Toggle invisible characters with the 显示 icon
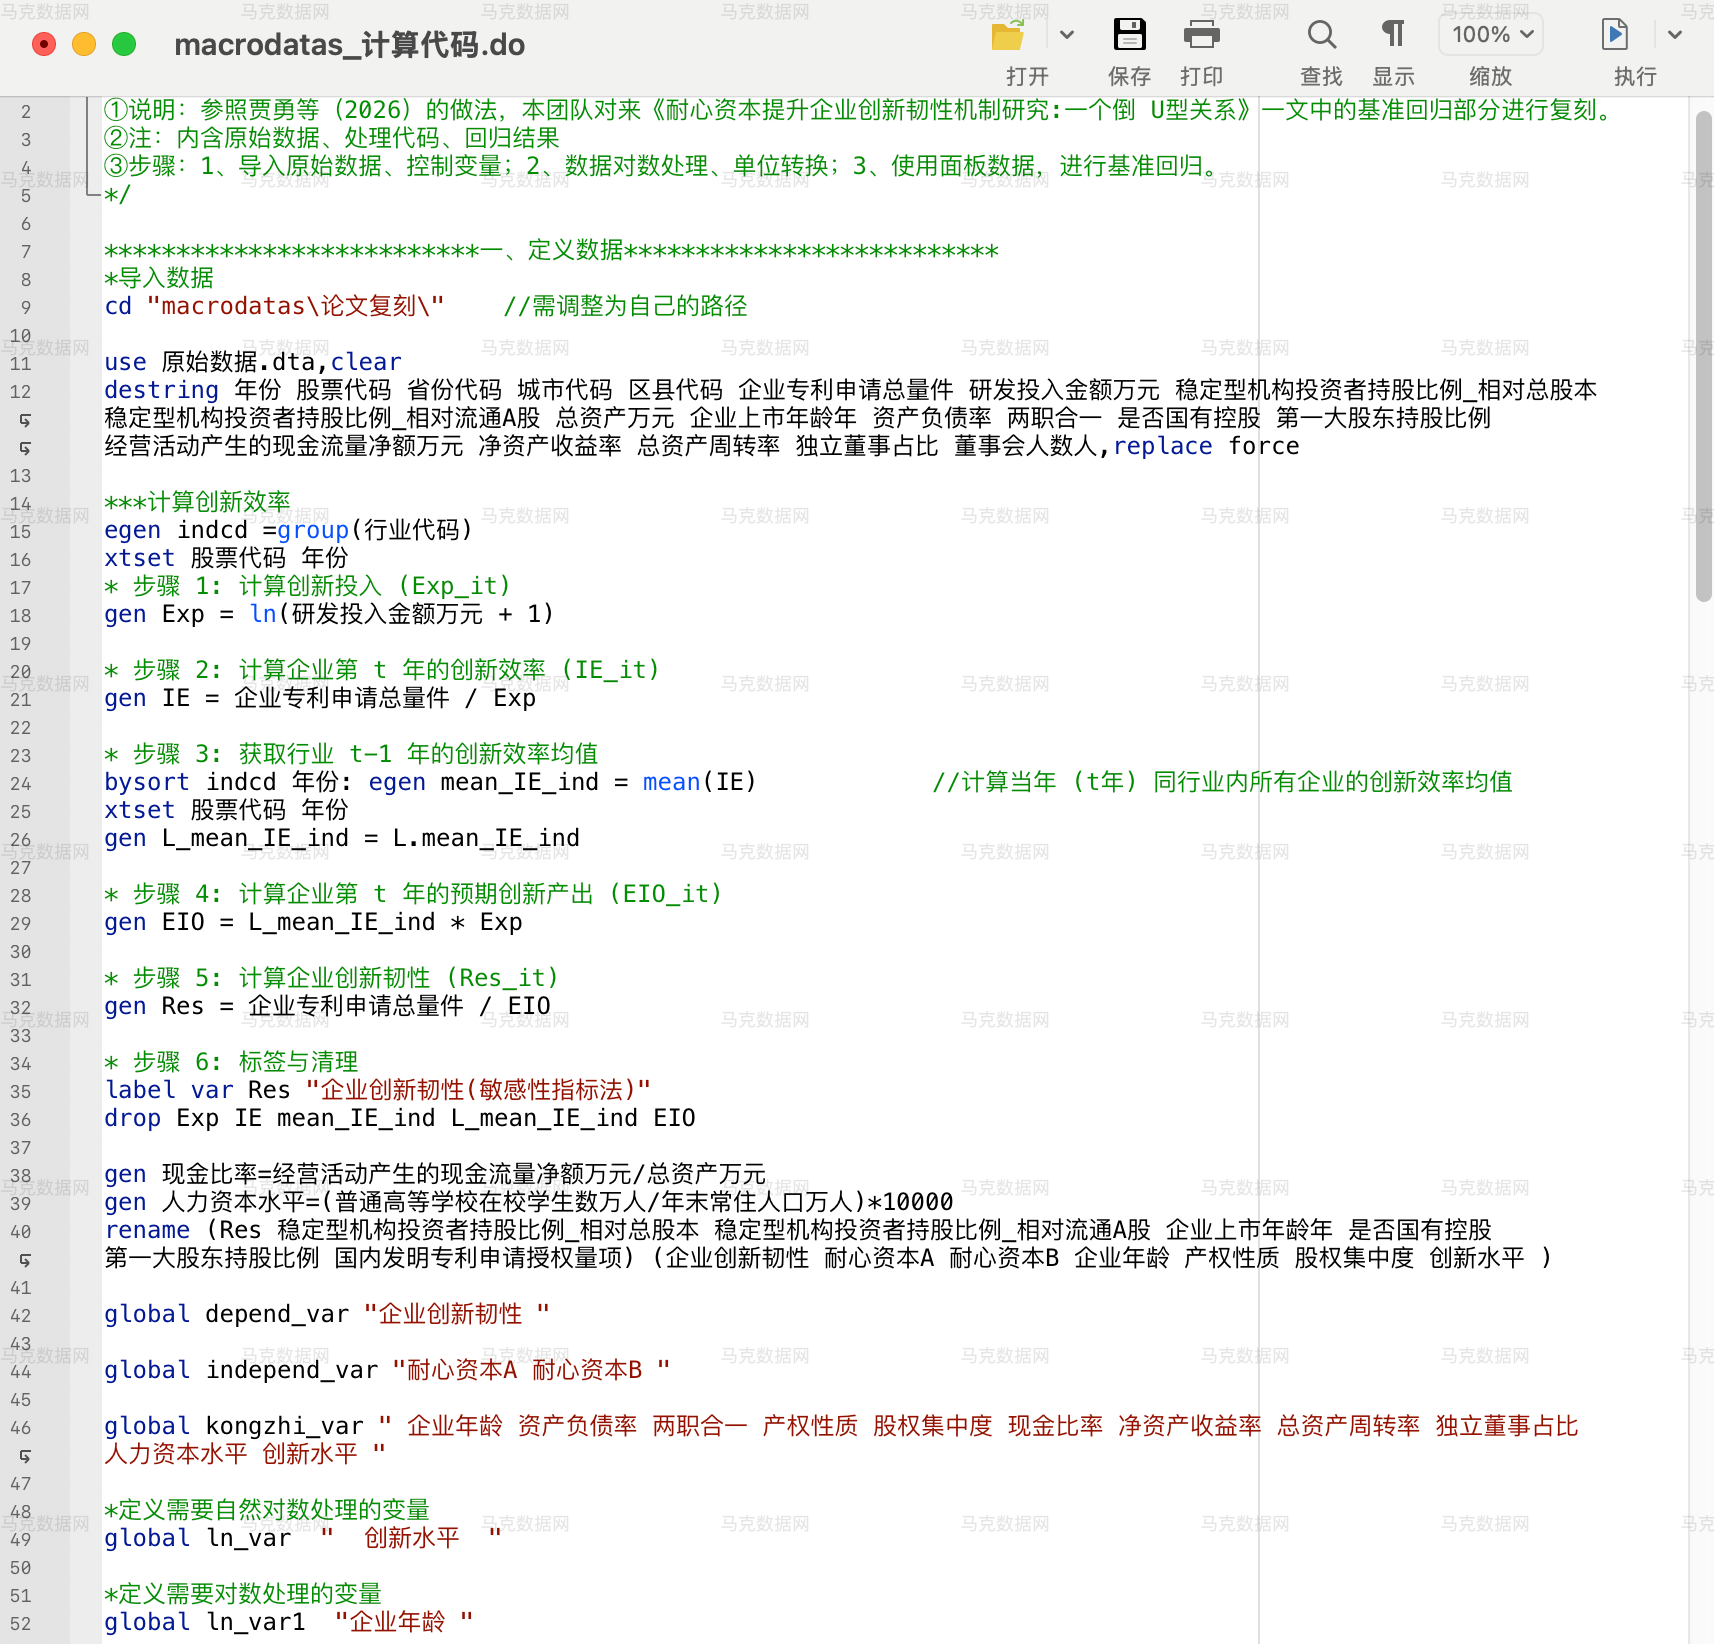1714x1644 pixels. tap(1393, 35)
